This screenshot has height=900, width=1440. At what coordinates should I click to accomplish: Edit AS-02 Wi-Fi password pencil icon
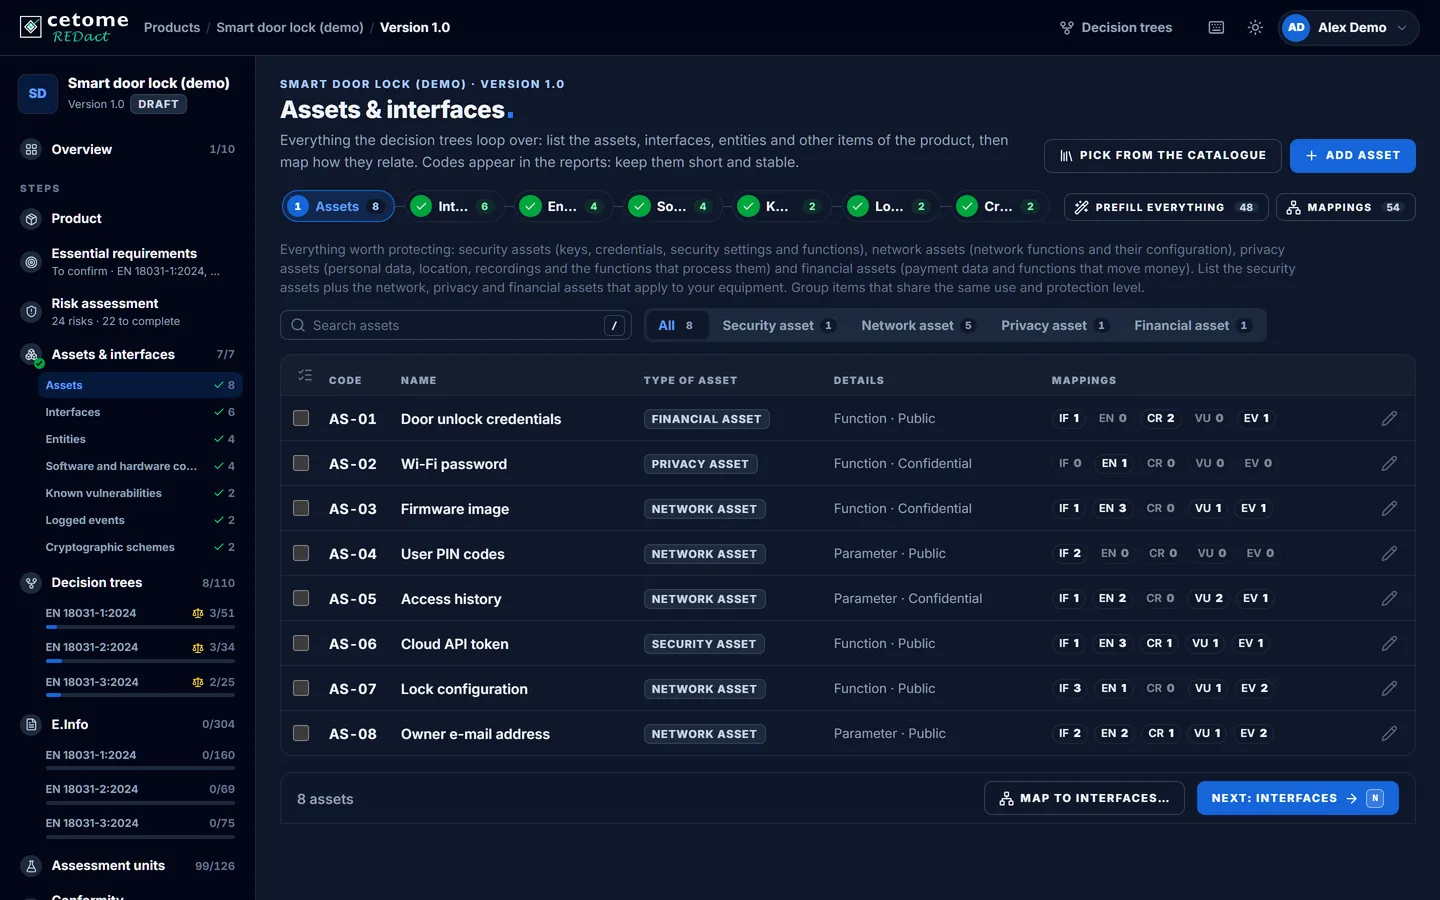1389,464
